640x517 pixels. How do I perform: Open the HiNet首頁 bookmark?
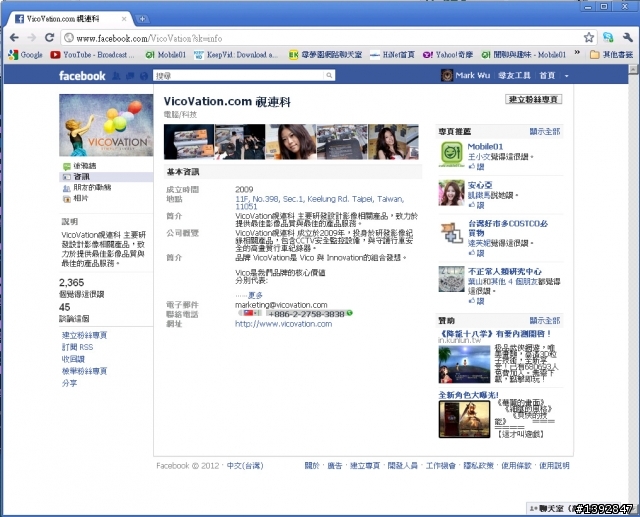pyautogui.click(x=392, y=55)
